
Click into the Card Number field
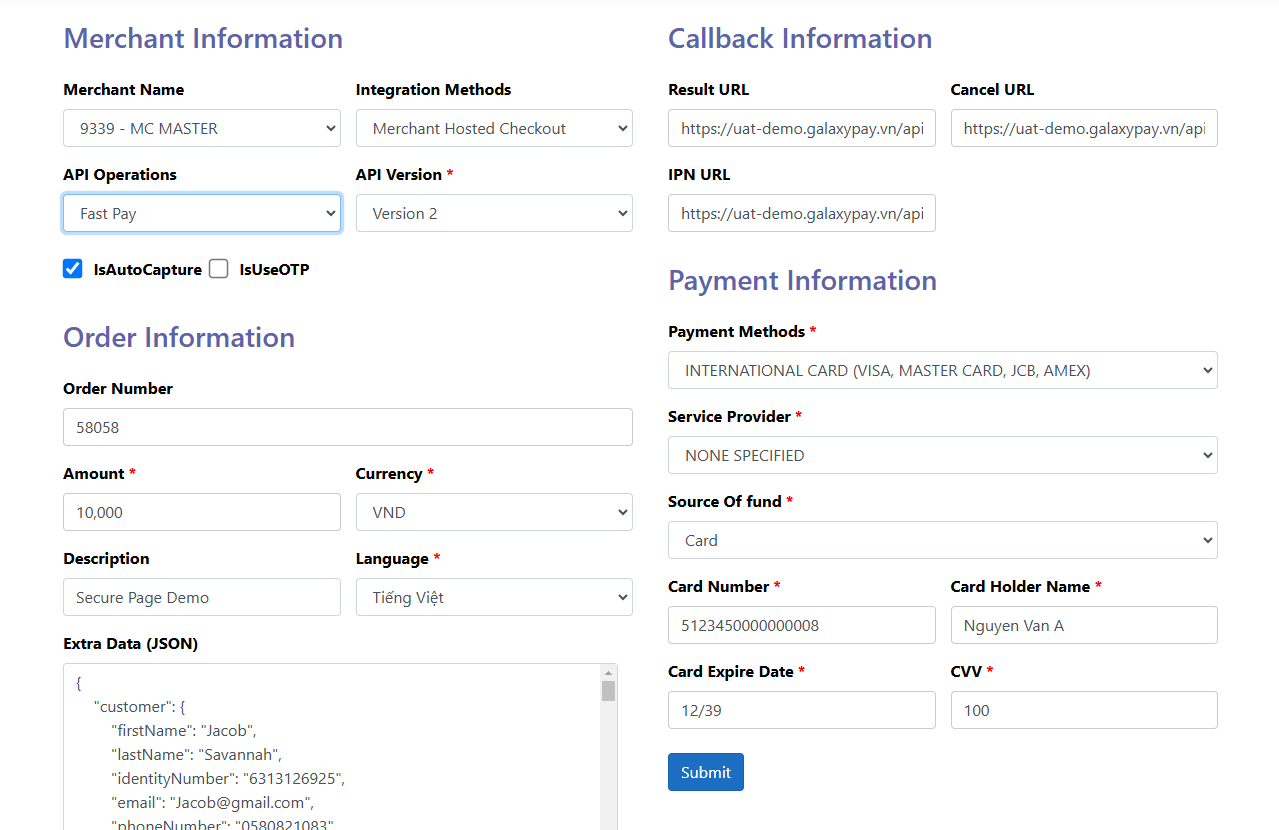801,625
